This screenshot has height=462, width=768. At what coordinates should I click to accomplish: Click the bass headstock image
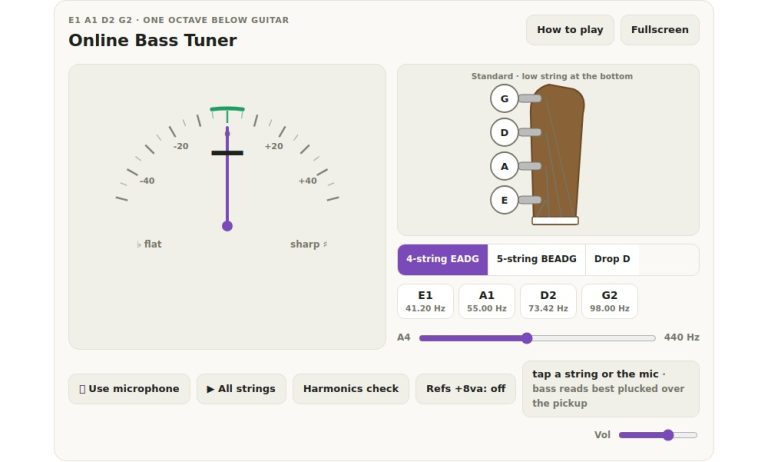(557, 154)
